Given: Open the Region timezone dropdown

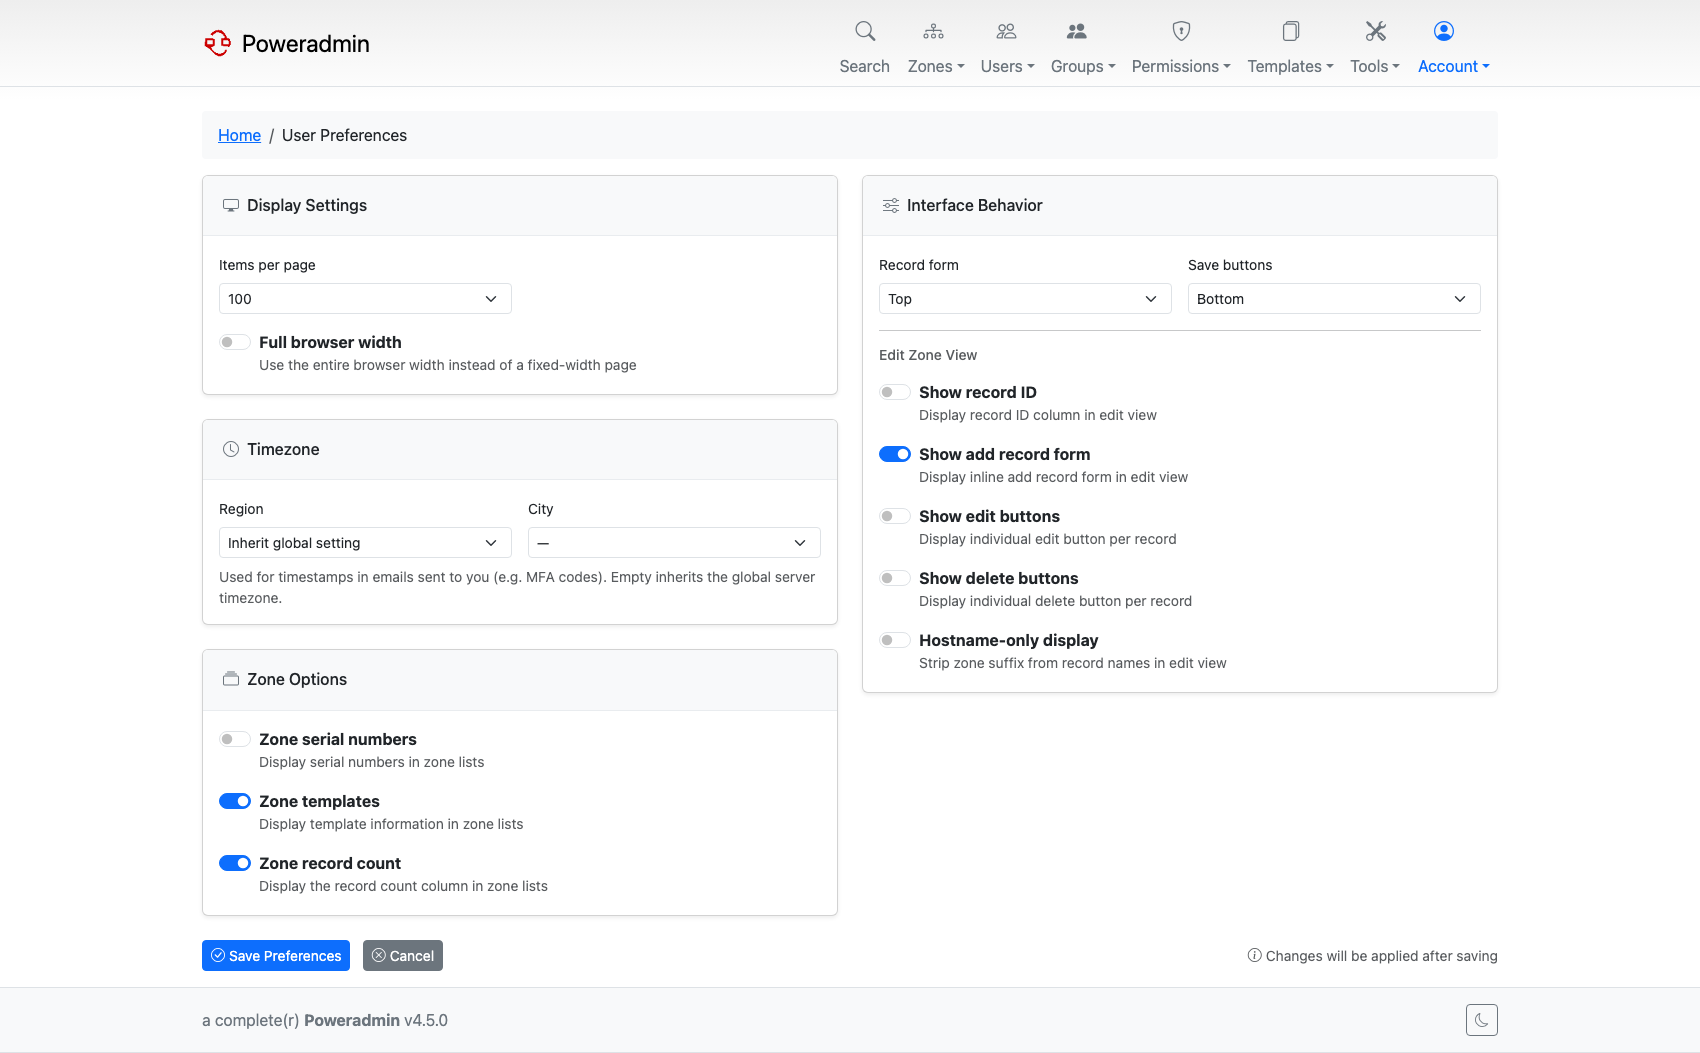Looking at the screenshot, I should [365, 543].
